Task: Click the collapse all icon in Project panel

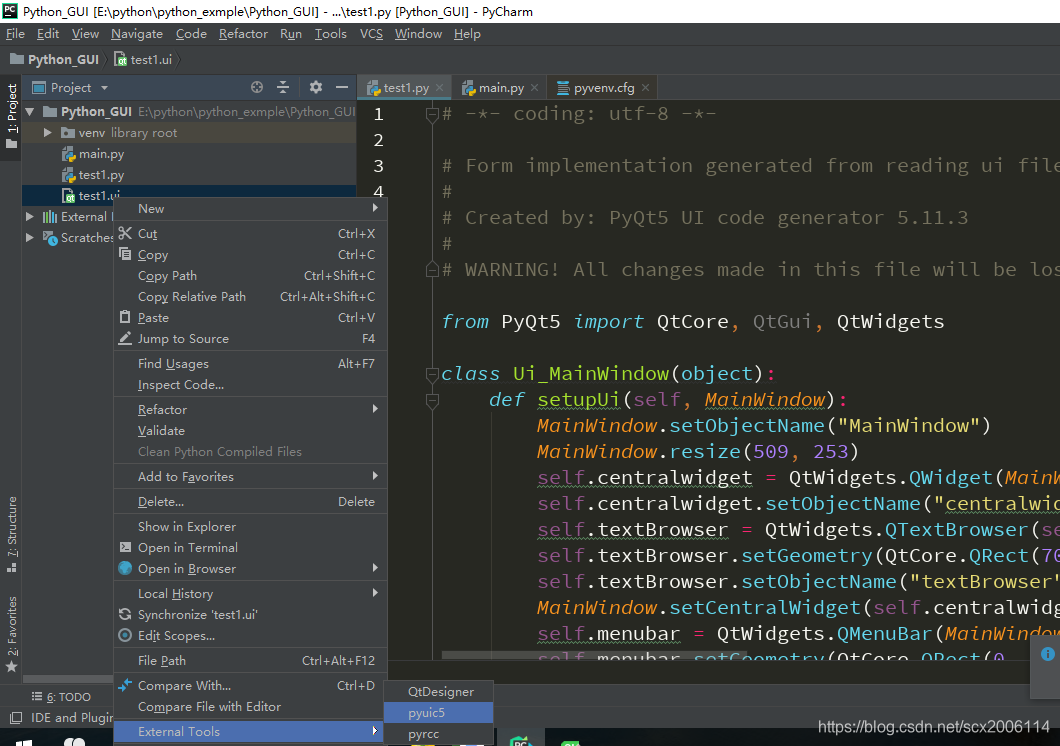Action: click(x=283, y=87)
